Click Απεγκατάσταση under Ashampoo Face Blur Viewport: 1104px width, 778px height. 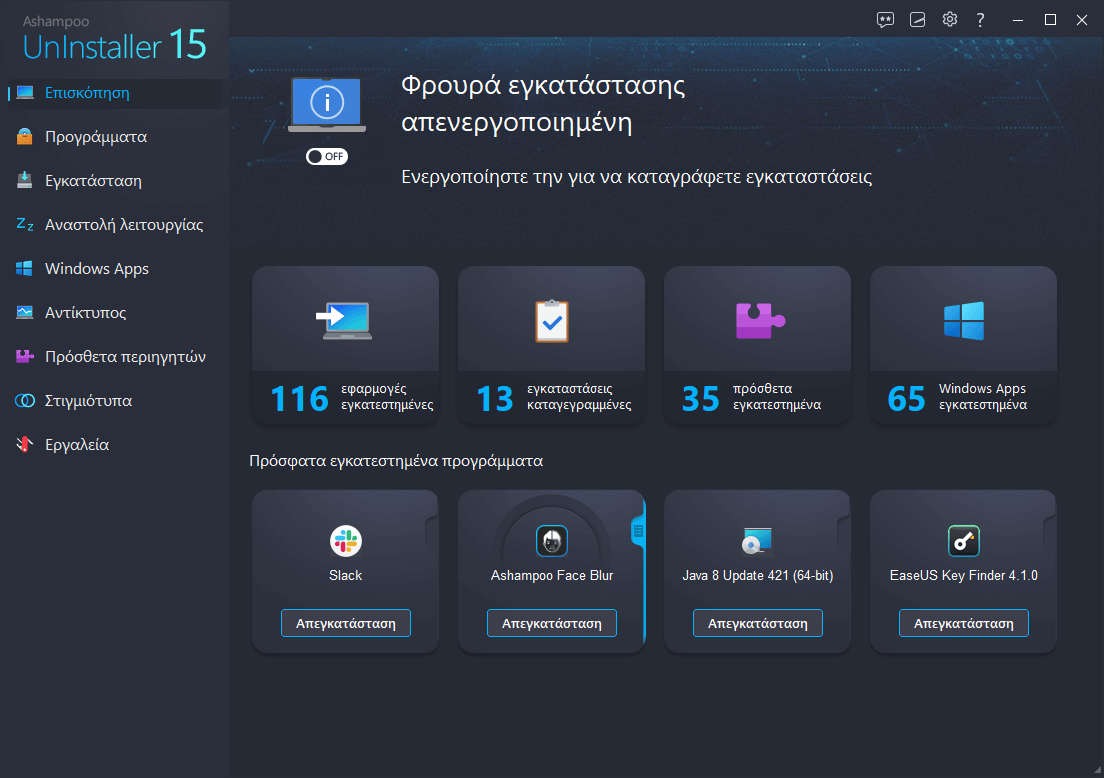pyautogui.click(x=552, y=623)
